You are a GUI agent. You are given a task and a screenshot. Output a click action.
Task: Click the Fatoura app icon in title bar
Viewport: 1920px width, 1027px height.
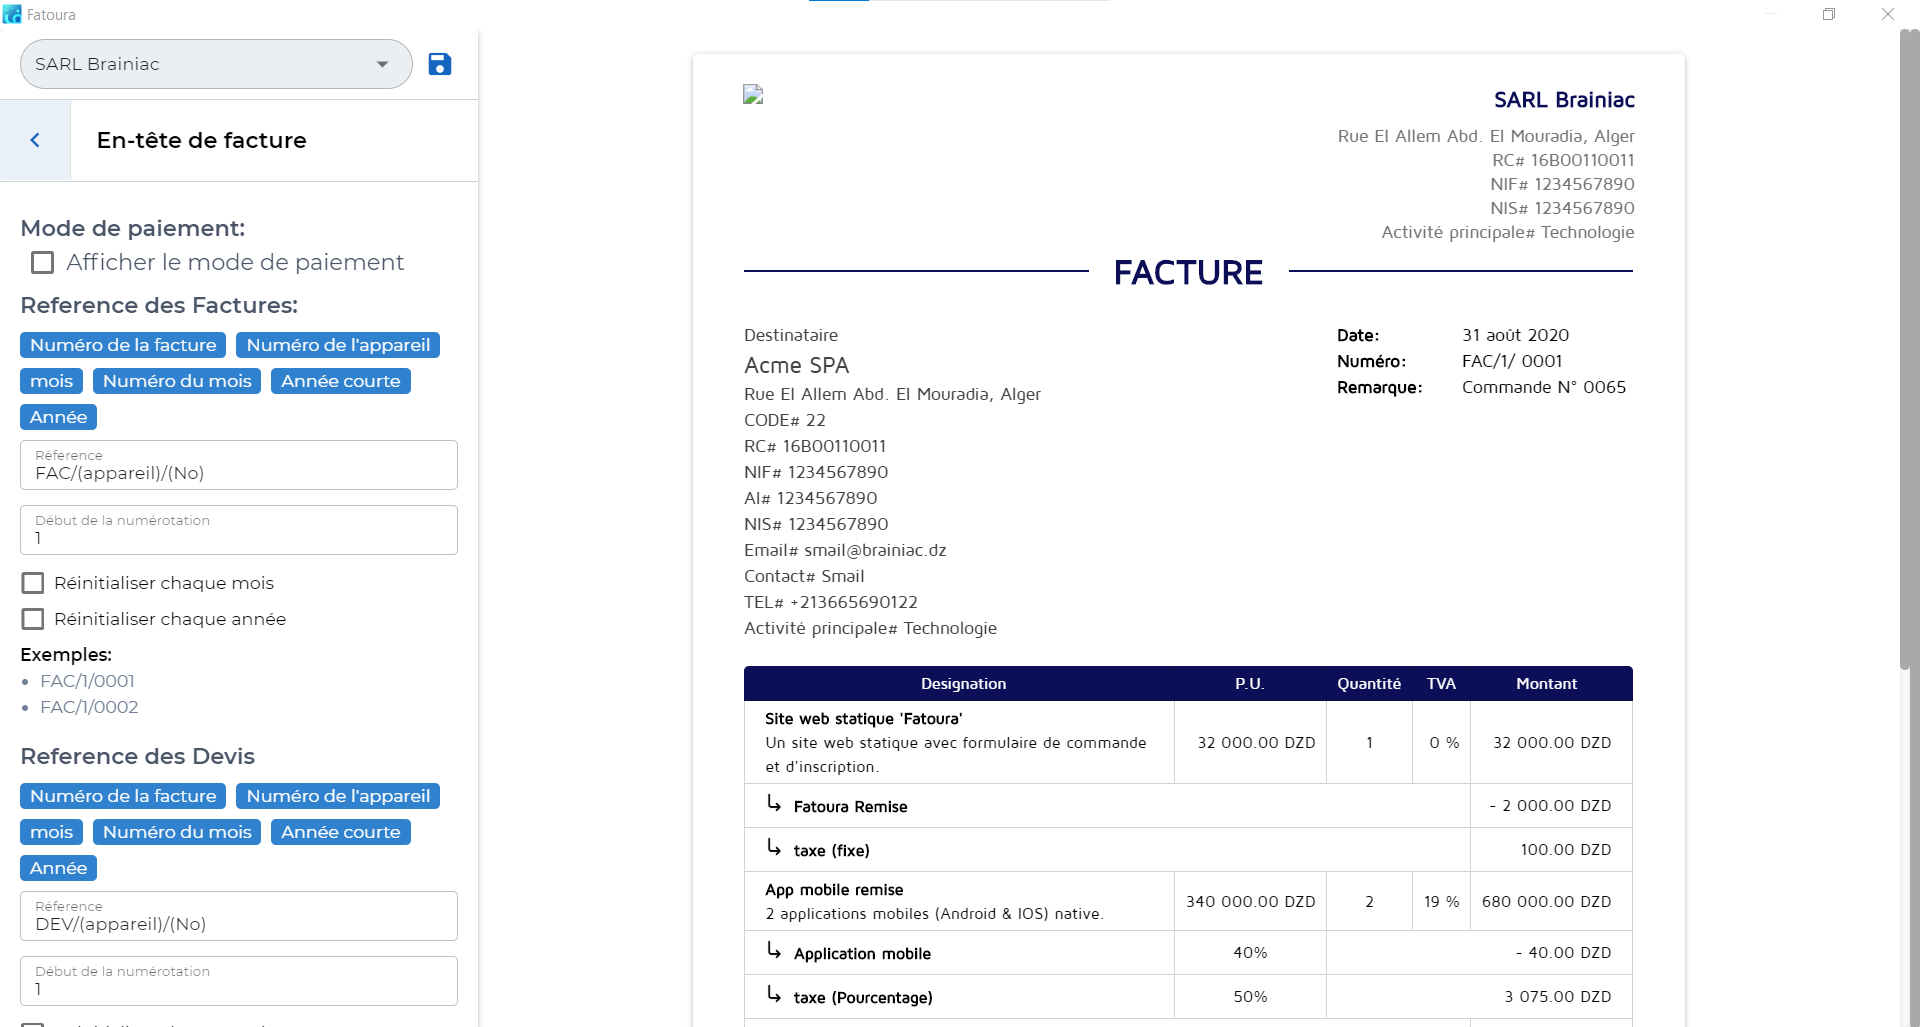tap(13, 14)
